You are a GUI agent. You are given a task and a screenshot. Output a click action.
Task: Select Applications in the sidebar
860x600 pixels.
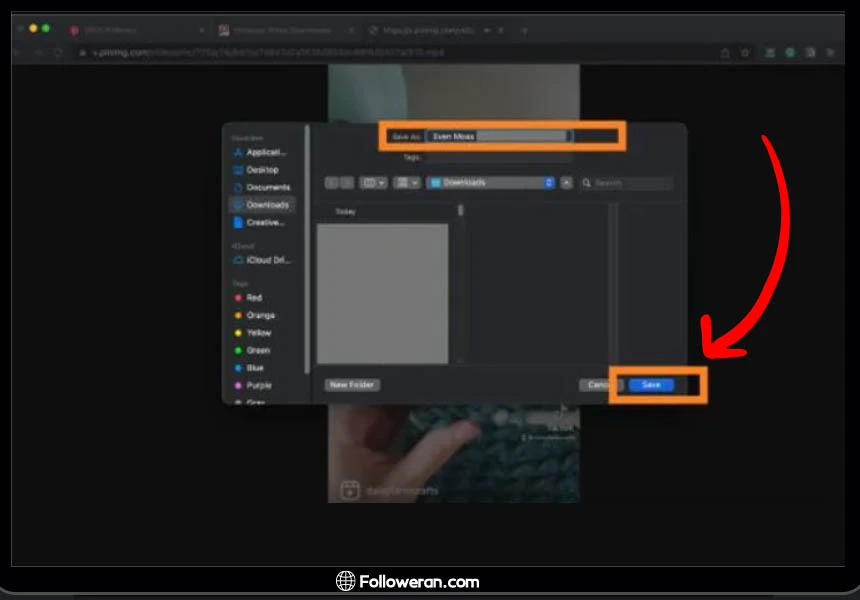[265, 153]
